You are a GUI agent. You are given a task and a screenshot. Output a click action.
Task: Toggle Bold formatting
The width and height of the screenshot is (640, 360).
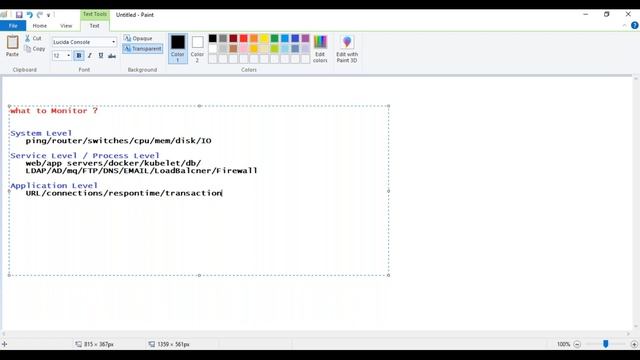coord(79,56)
